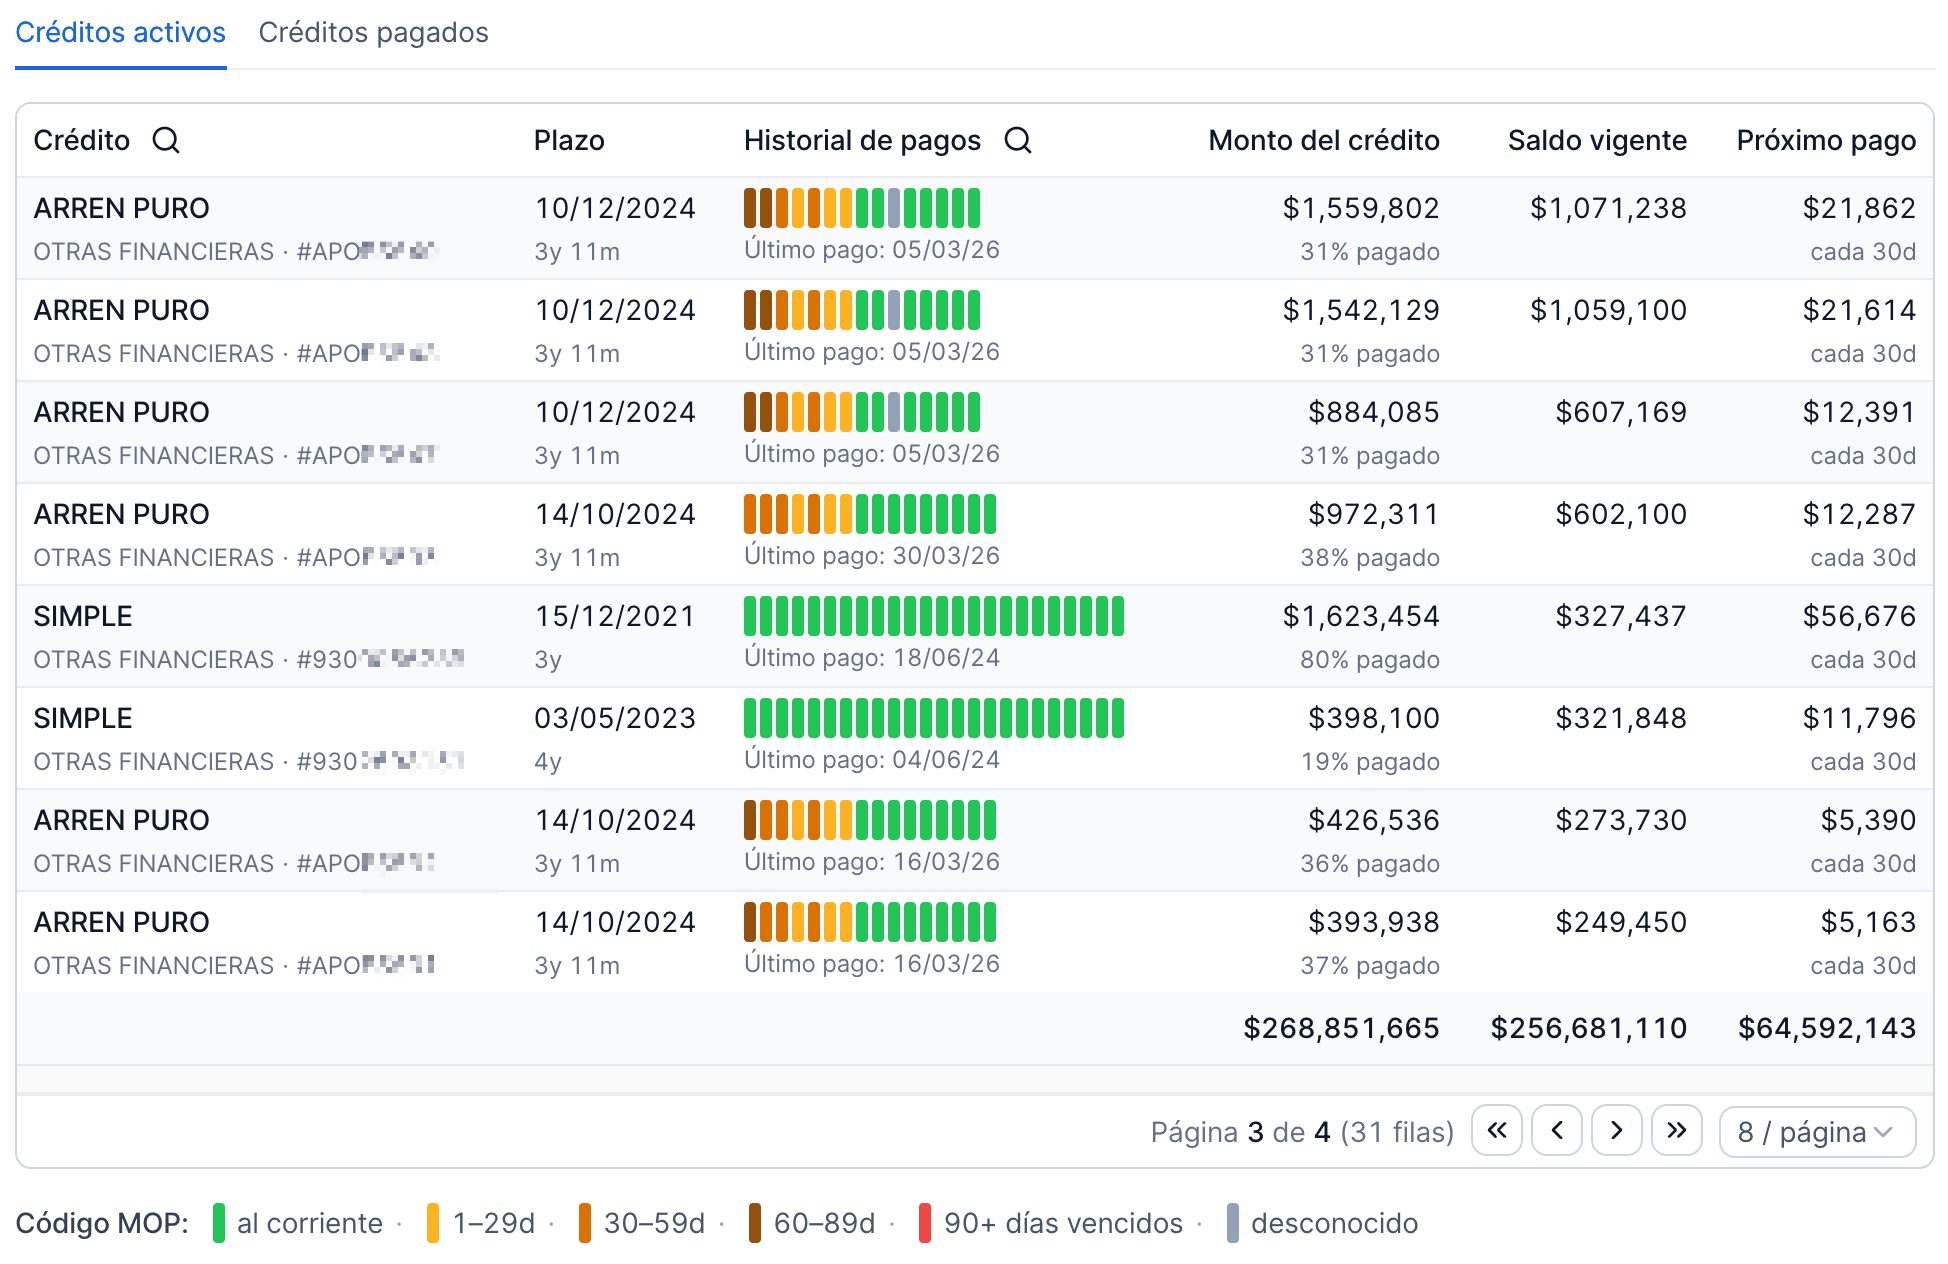
Task: Click the próximo pago value $5,390
Action: [1868, 820]
